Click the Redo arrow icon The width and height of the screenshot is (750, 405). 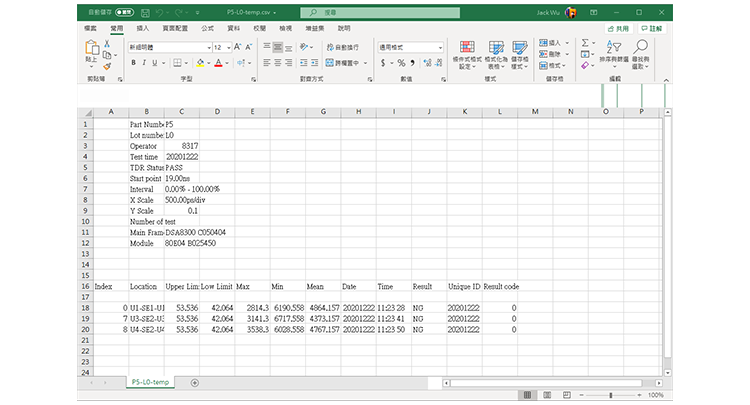(x=179, y=12)
